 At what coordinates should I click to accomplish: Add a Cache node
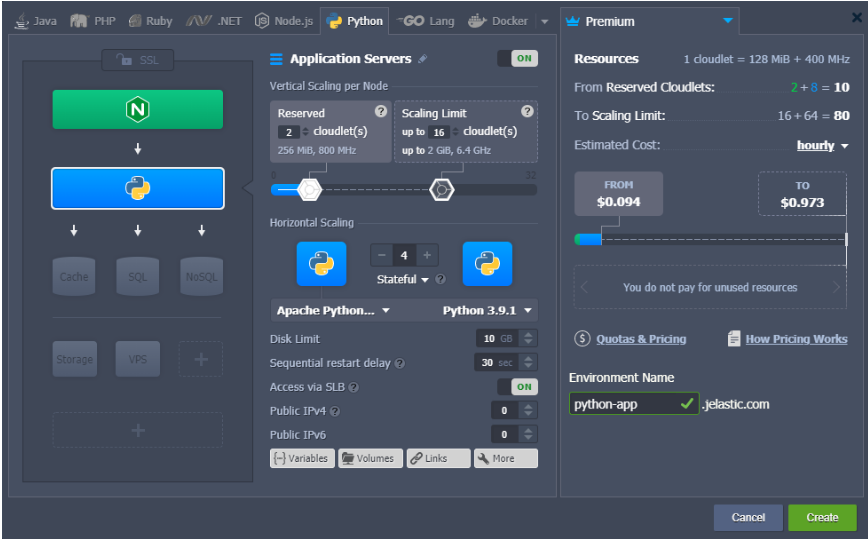[x=74, y=277]
